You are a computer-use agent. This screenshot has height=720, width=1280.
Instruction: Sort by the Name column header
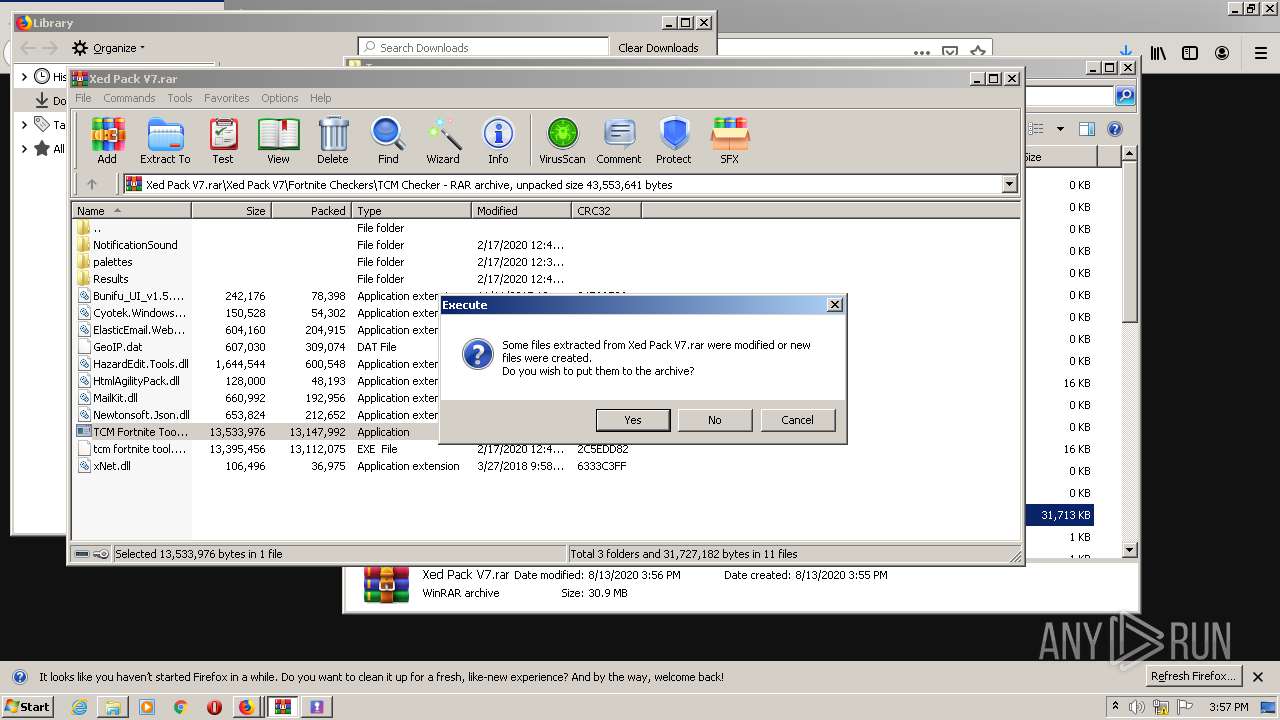[x=133, y=210]
